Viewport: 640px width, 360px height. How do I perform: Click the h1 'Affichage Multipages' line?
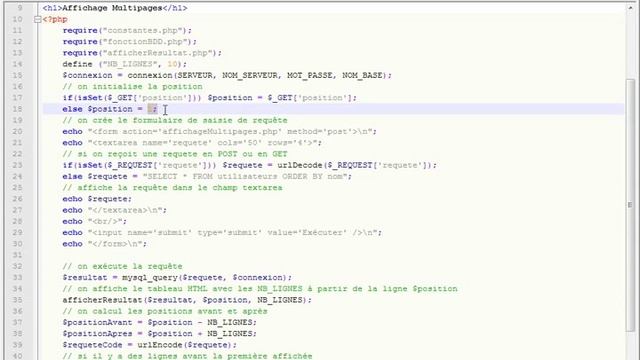[115, 8]
